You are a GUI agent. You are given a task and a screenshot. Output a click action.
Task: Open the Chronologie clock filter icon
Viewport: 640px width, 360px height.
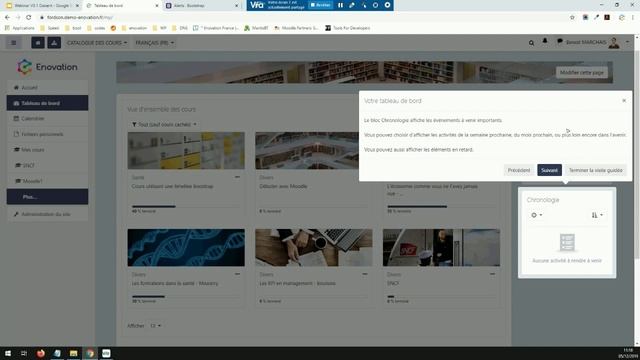coord(536,215)
